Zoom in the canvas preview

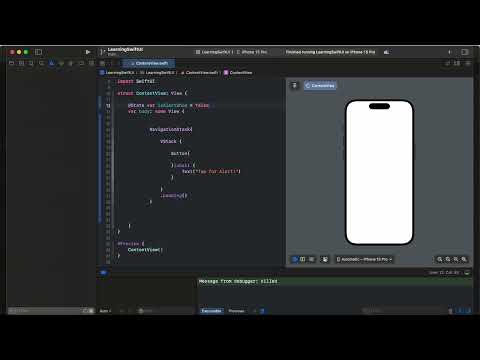[x=464, y=259]
